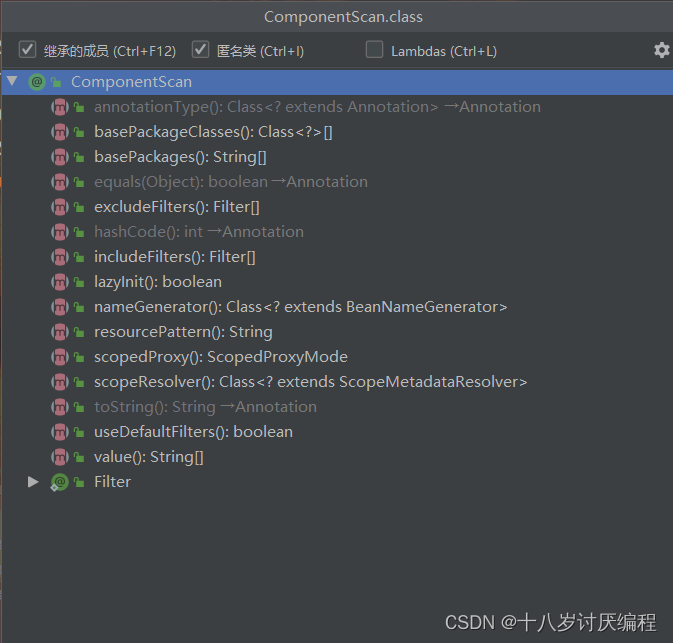Click the ComponentScan annotation icon
The image size is (673, 643).
coord(37,82)
